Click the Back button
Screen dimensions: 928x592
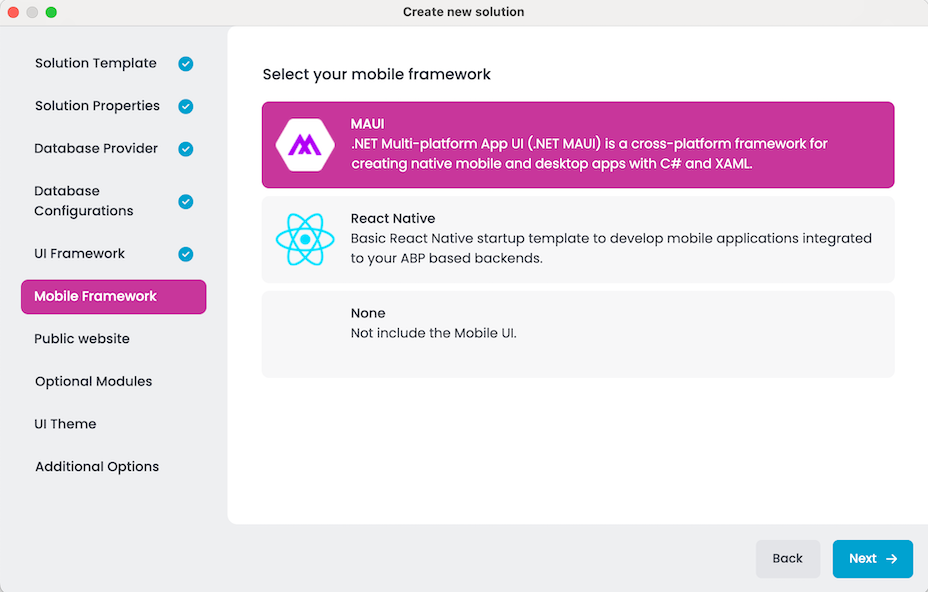tap(788, 558)
